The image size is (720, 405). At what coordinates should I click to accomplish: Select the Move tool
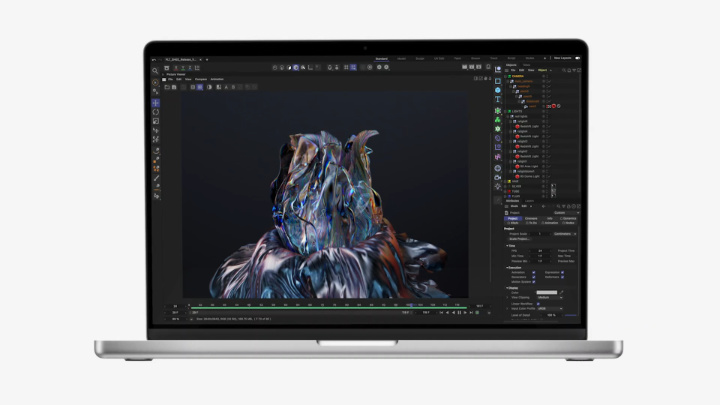[156, 103]
